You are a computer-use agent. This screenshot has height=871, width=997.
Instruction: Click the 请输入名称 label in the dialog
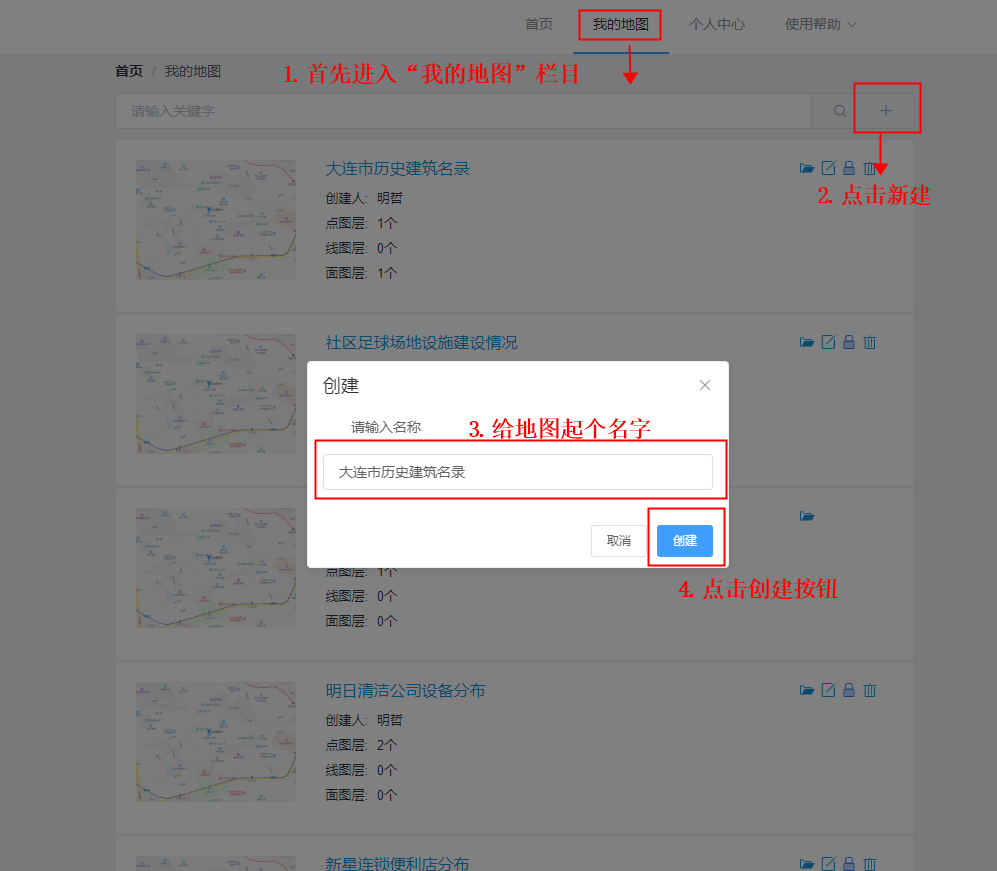pos(386,427)
